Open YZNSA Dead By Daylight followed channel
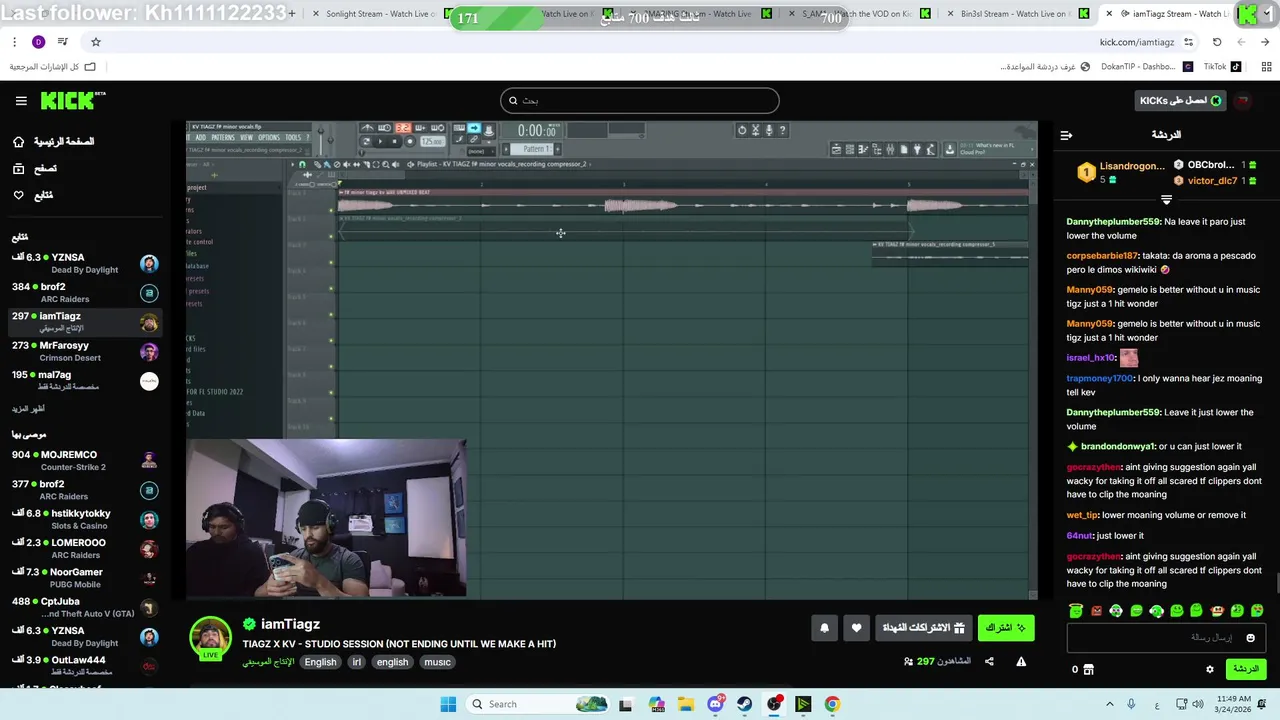This screenshot has height=720, width=1280. (x=85, y=263)
